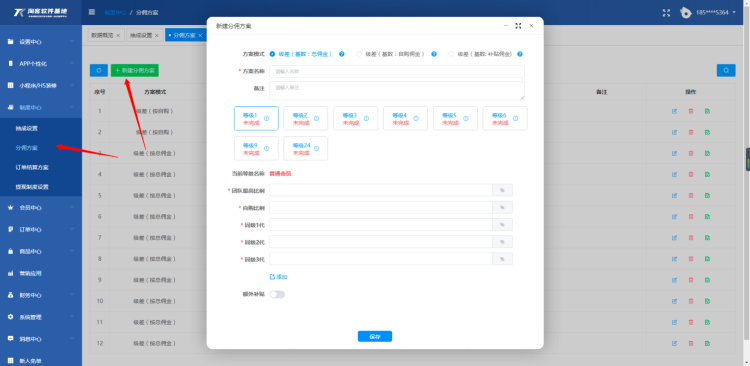The image size is (750, 366).
Task: Close the 抽成设置 tab with its X
Action: click(156, 35)
